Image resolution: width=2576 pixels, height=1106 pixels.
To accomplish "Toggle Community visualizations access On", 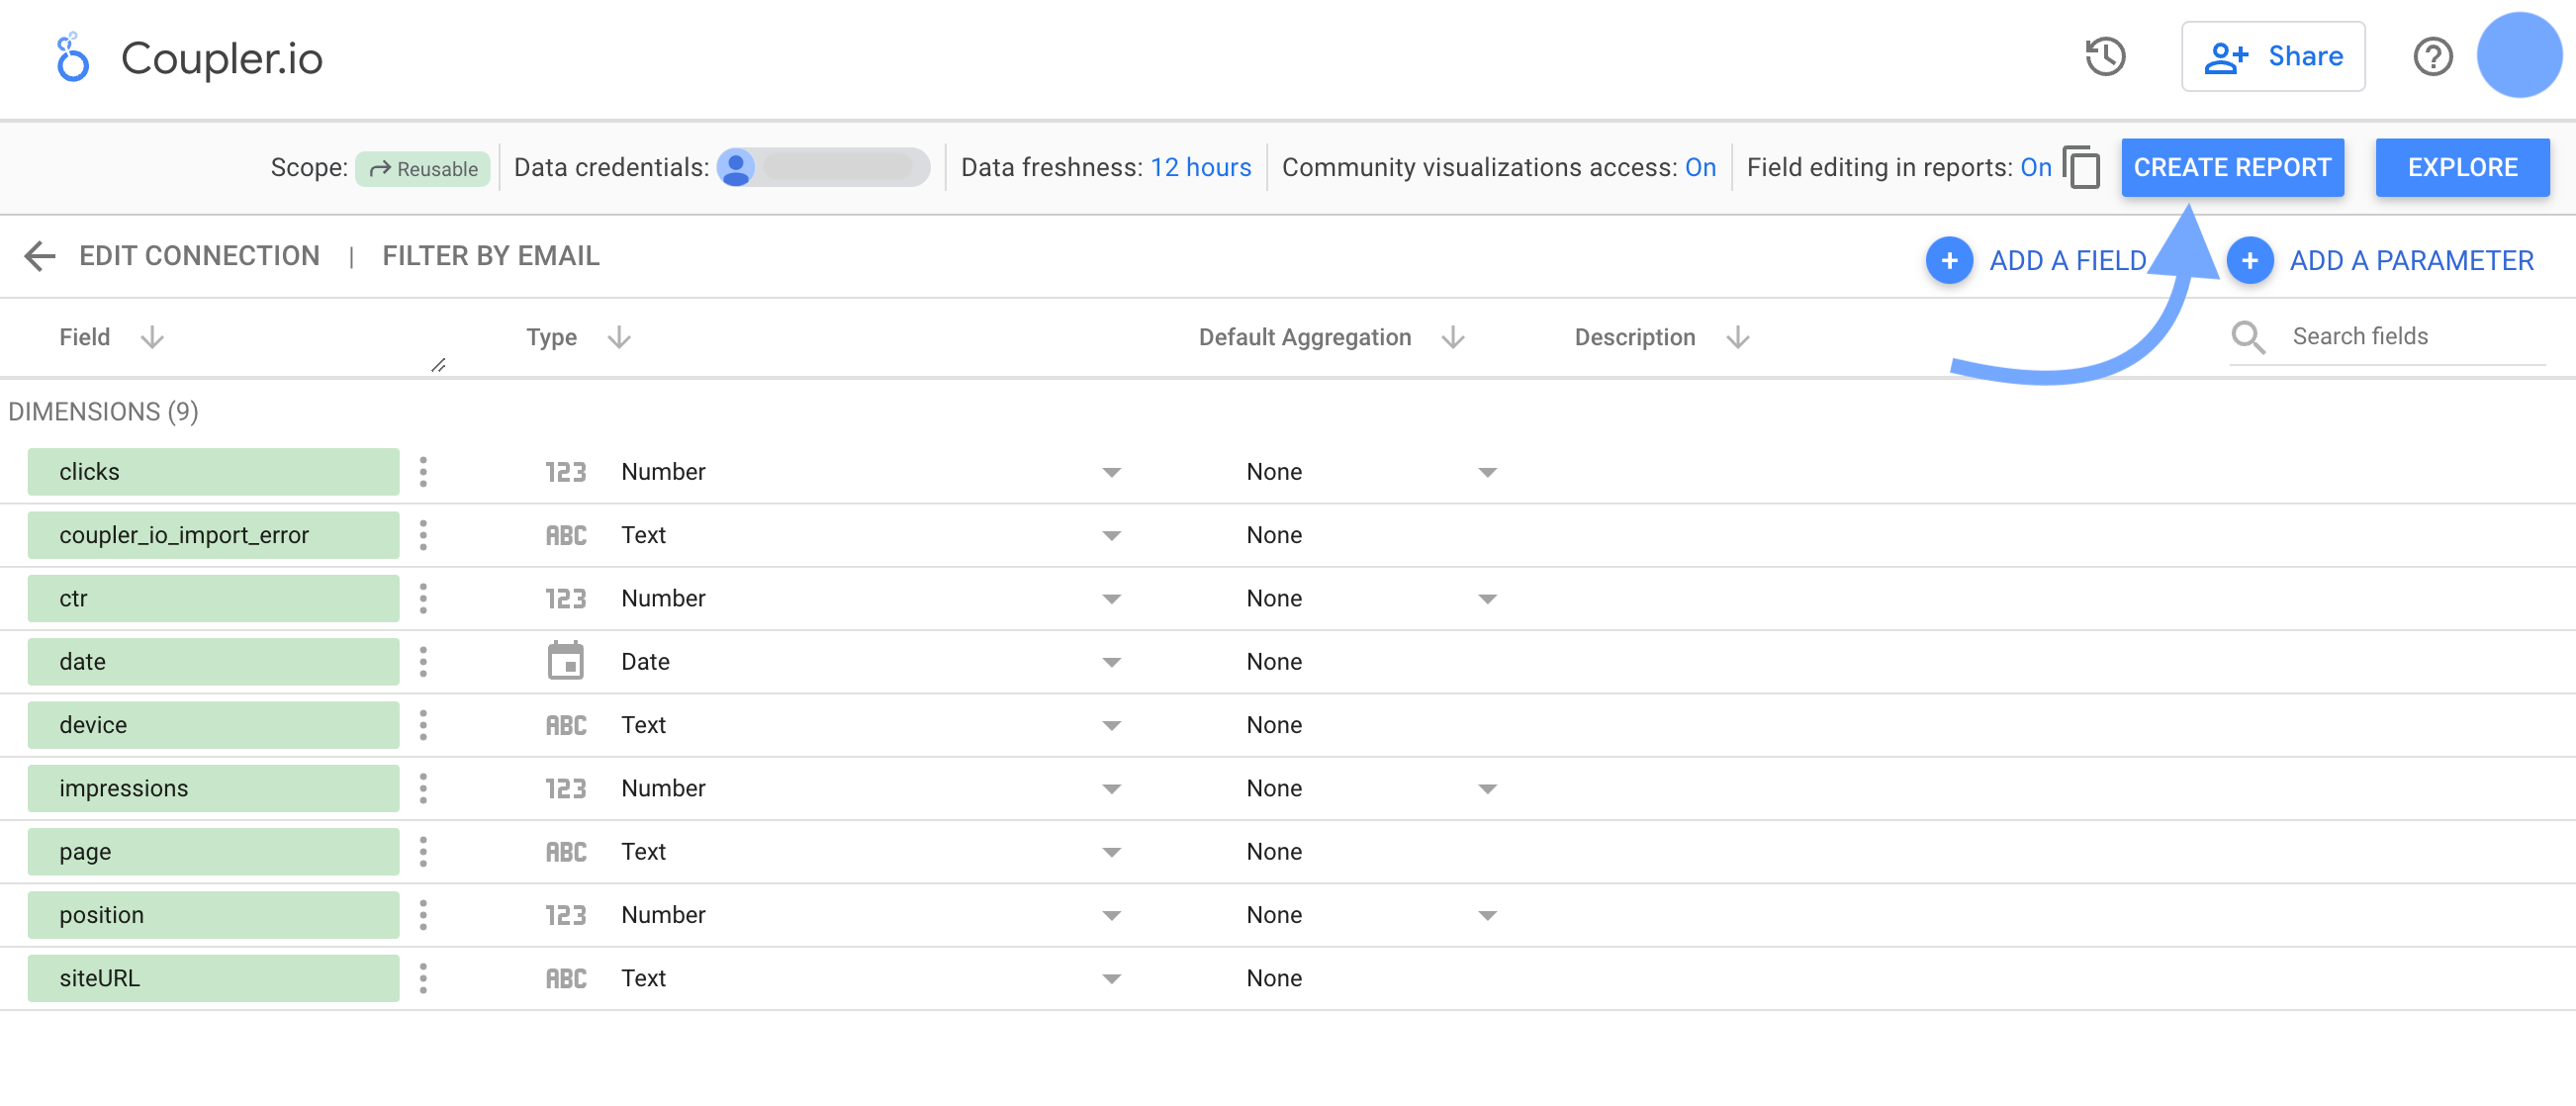I will click(x=1700, y=167).
